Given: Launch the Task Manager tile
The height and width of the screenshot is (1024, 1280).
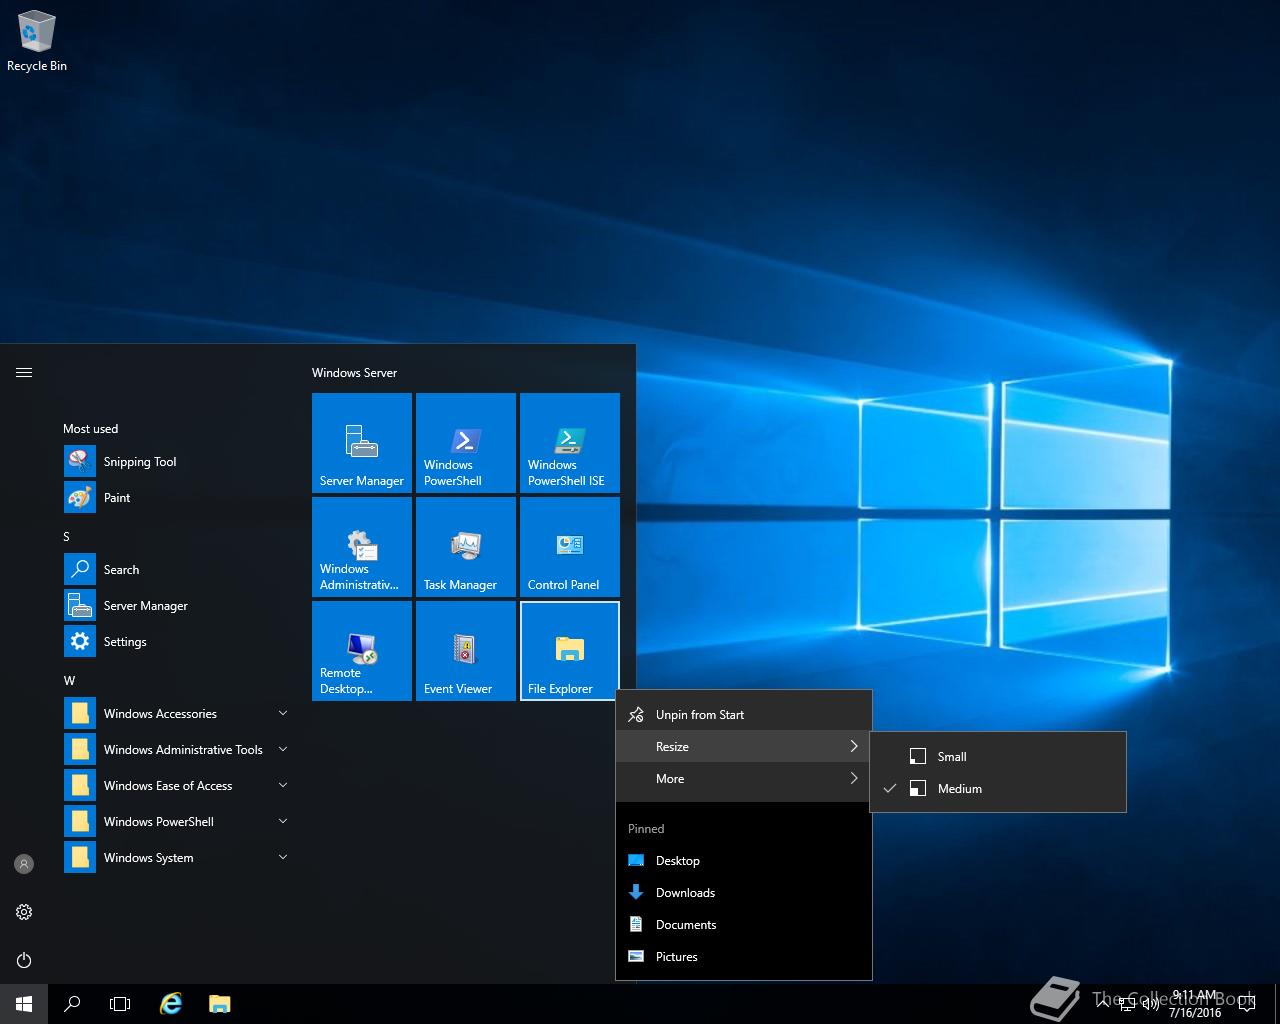Looking at the screenshot, I should pos(466,547).
